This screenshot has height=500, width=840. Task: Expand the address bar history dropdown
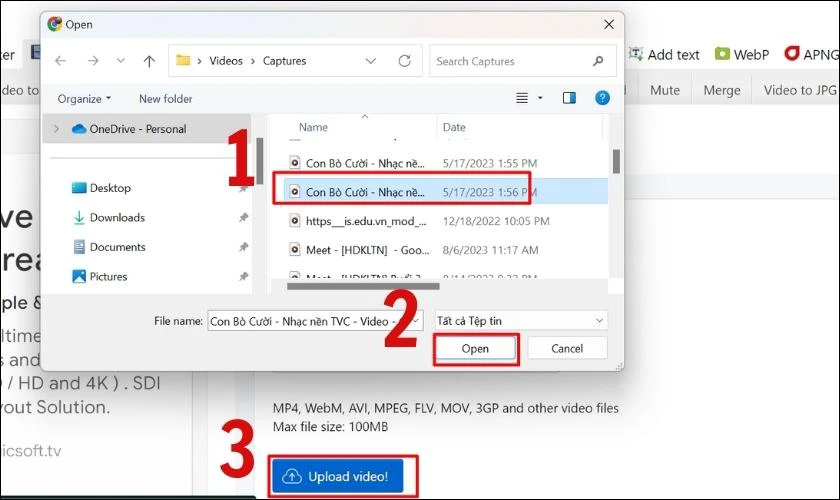371,61
